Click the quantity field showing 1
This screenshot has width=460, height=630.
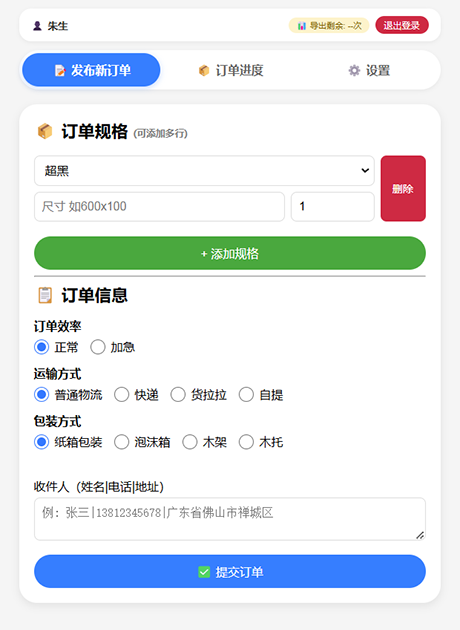tap(333, 207)
